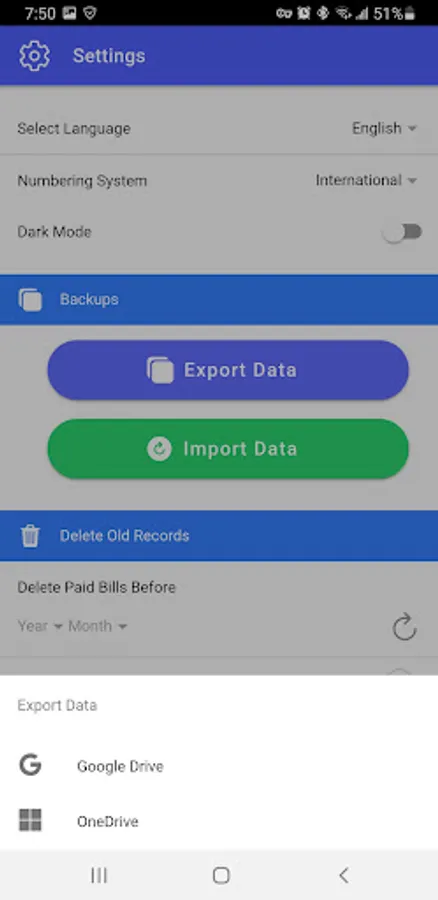Expand the International numbering system dropdown
438x900 pixels.
(x=366, y=180)
